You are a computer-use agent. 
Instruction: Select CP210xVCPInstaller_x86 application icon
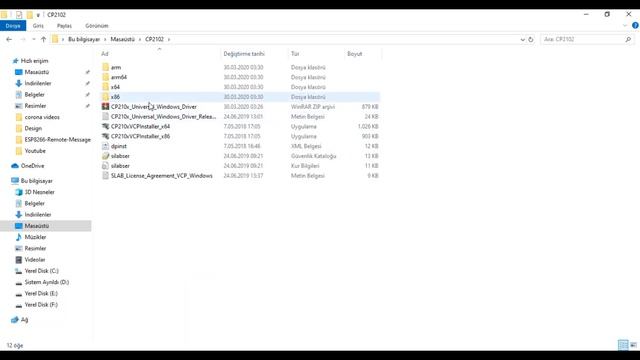click(105, 136)
